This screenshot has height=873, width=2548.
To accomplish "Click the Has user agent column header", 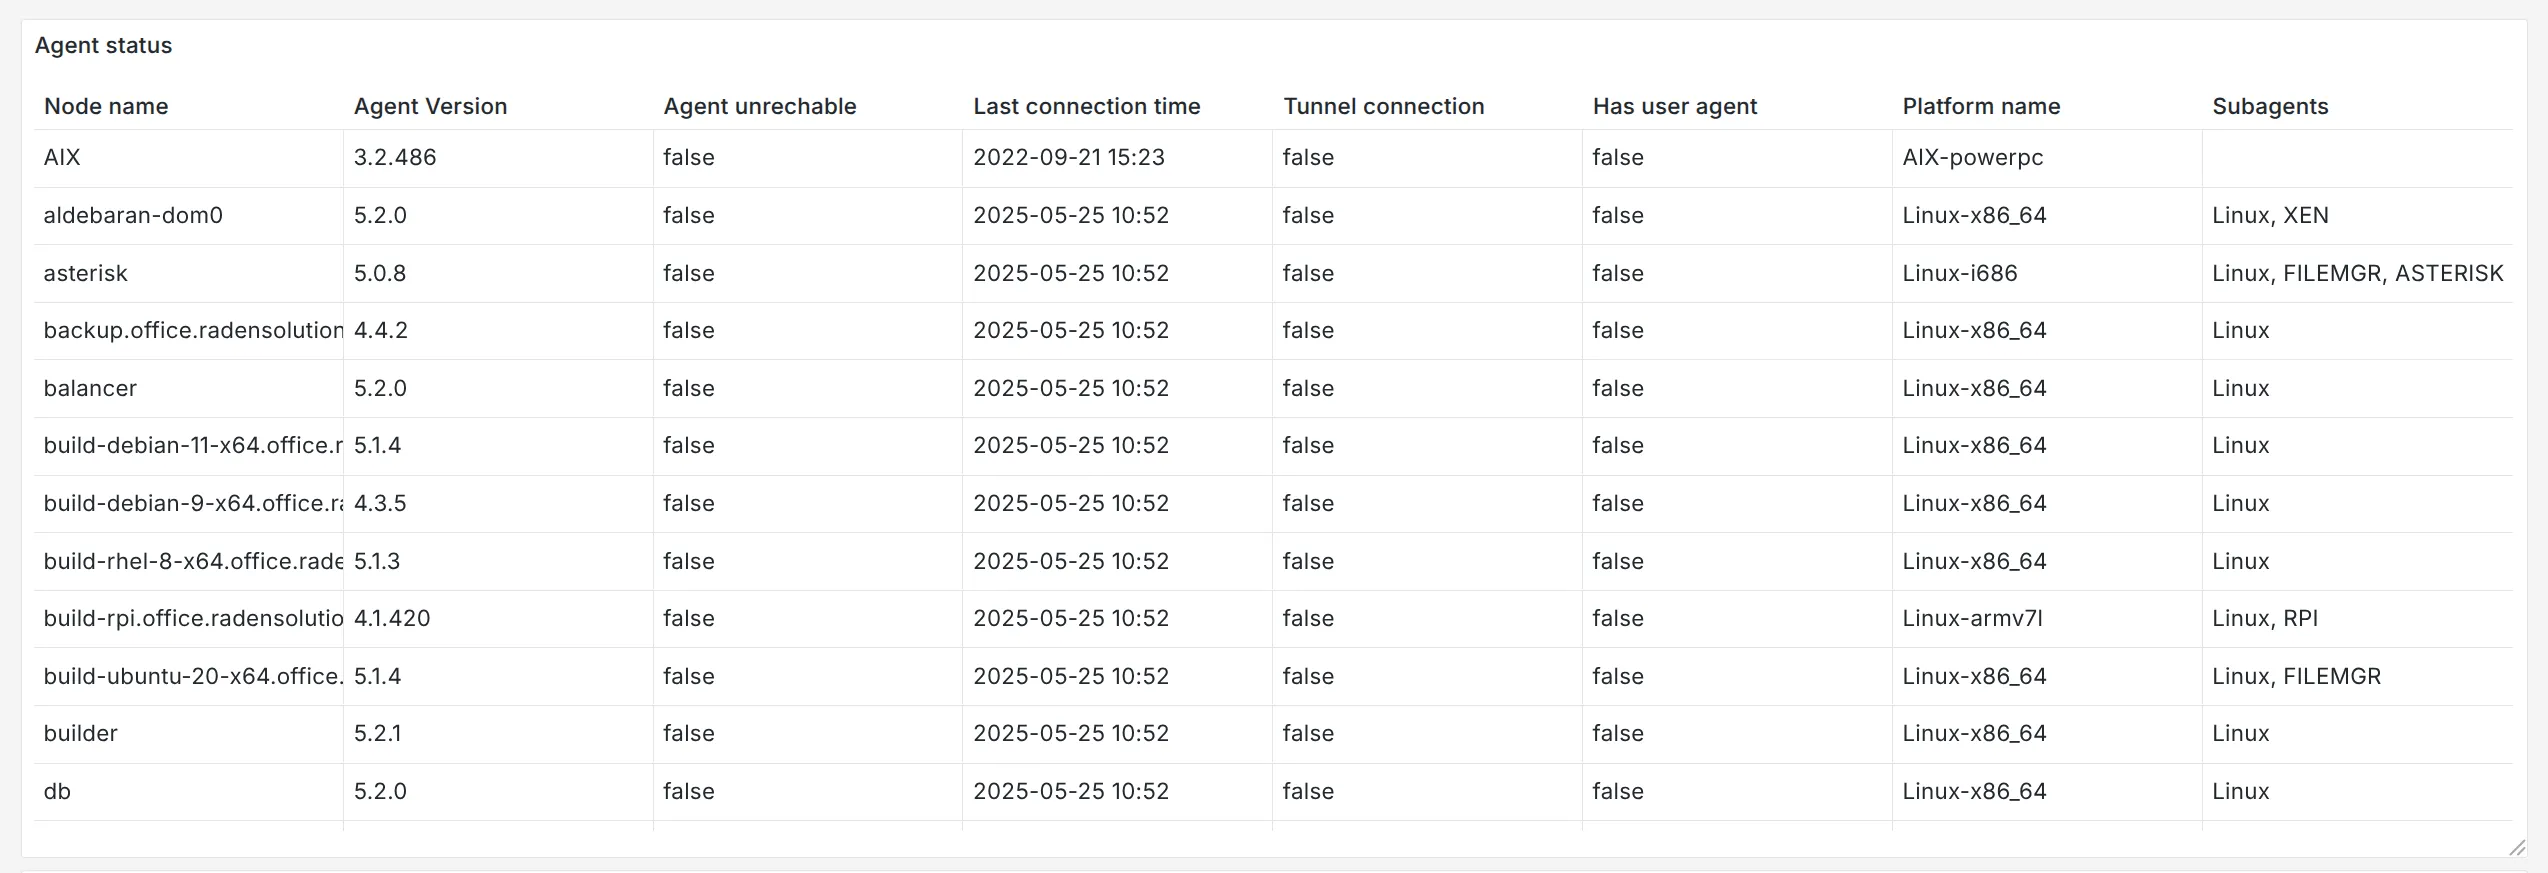I will (1674, 106).
